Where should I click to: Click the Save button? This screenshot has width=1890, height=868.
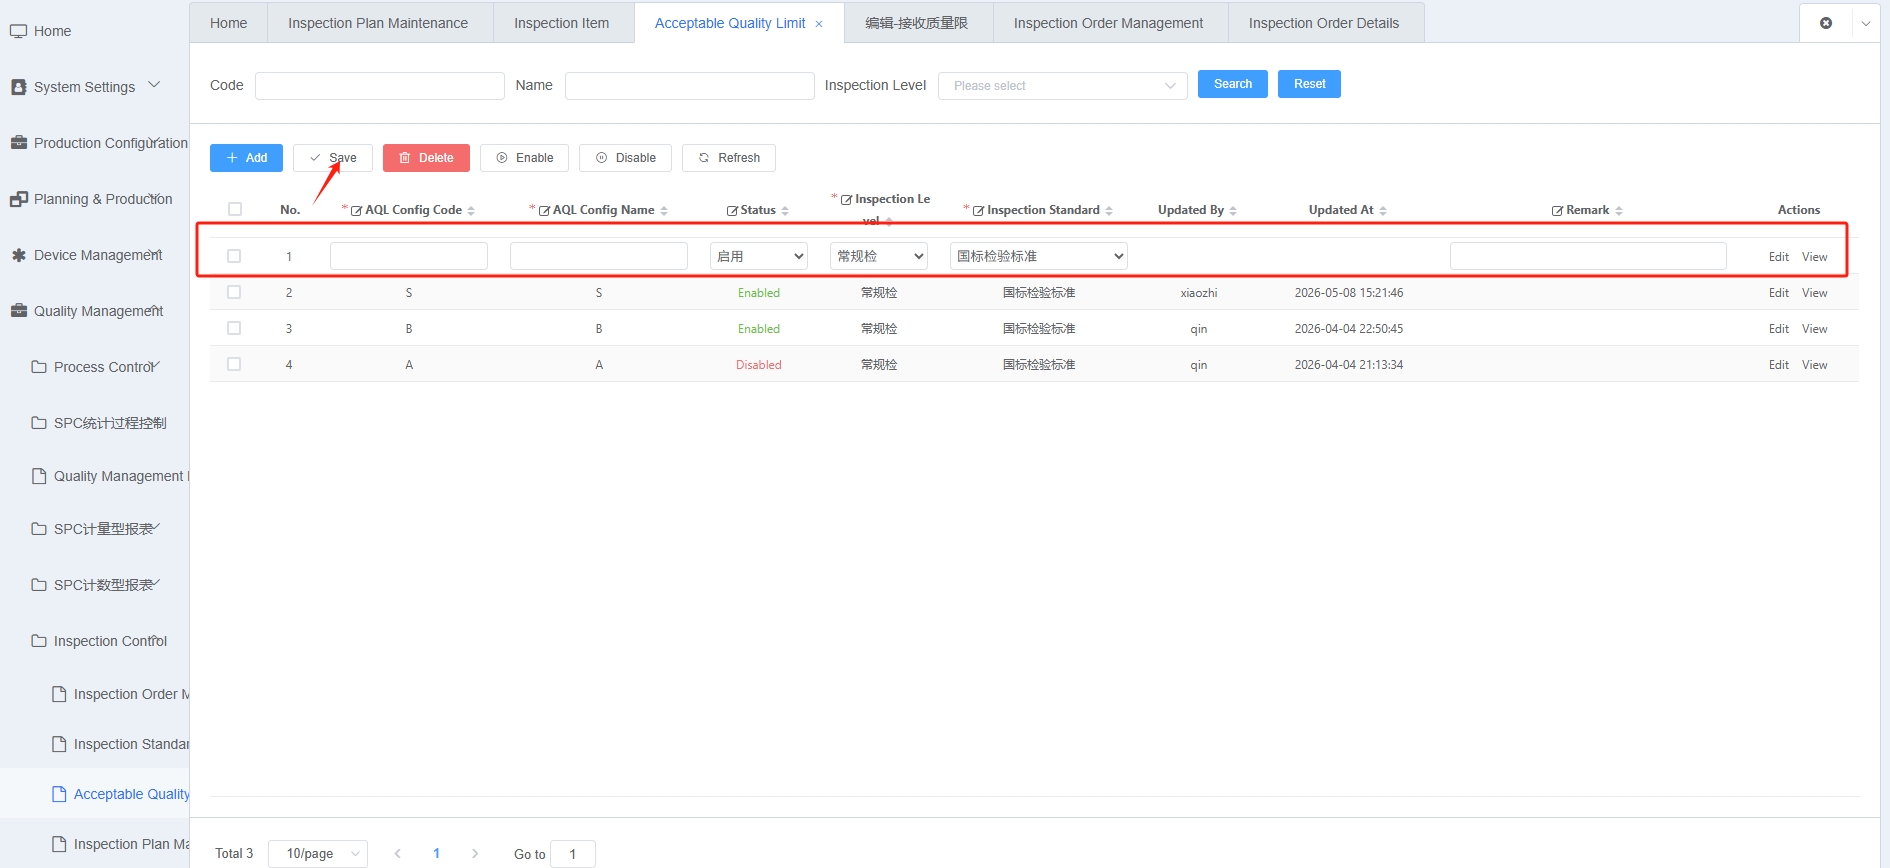click(333, 158)
